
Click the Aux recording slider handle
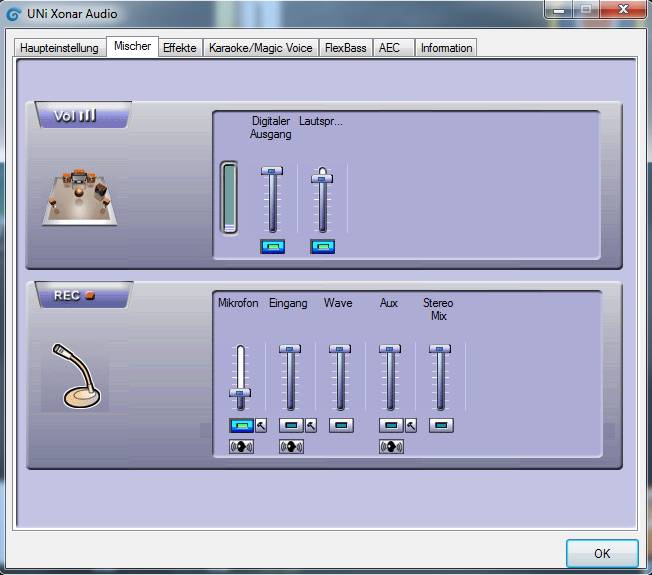tap(390, 349)
